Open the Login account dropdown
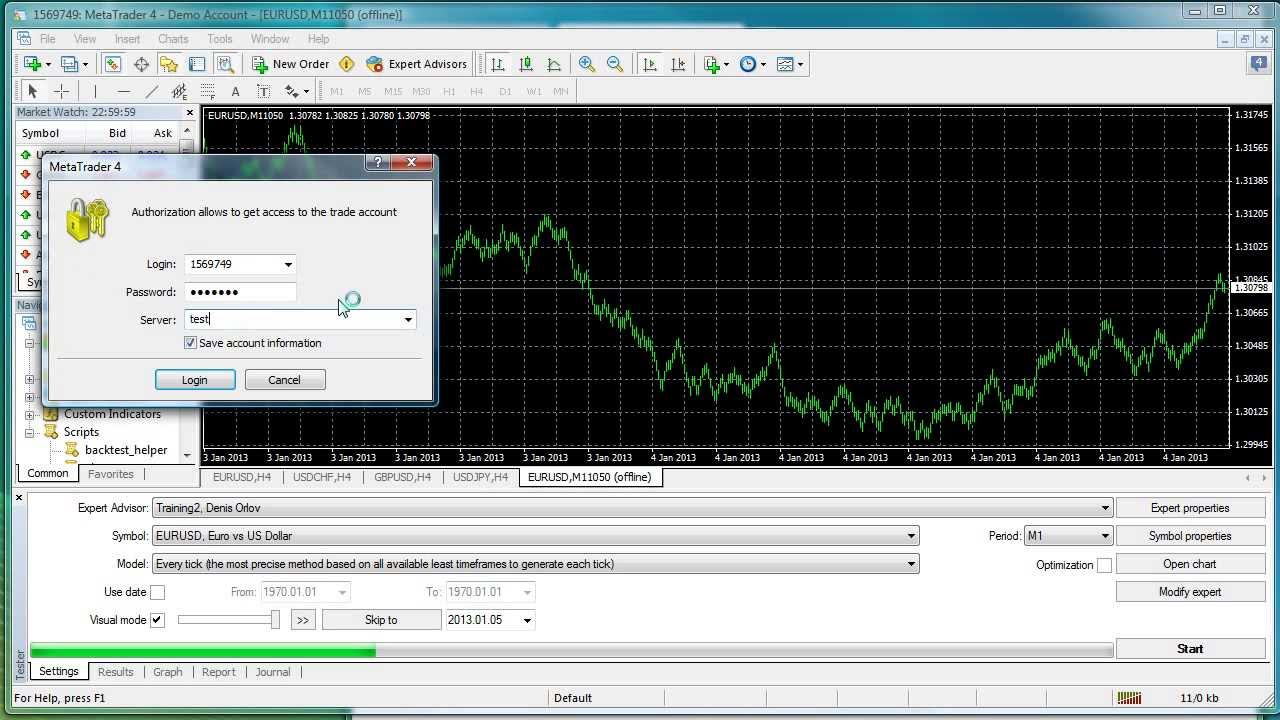The width and height of the screenshot is (1280, 720). 288,265
